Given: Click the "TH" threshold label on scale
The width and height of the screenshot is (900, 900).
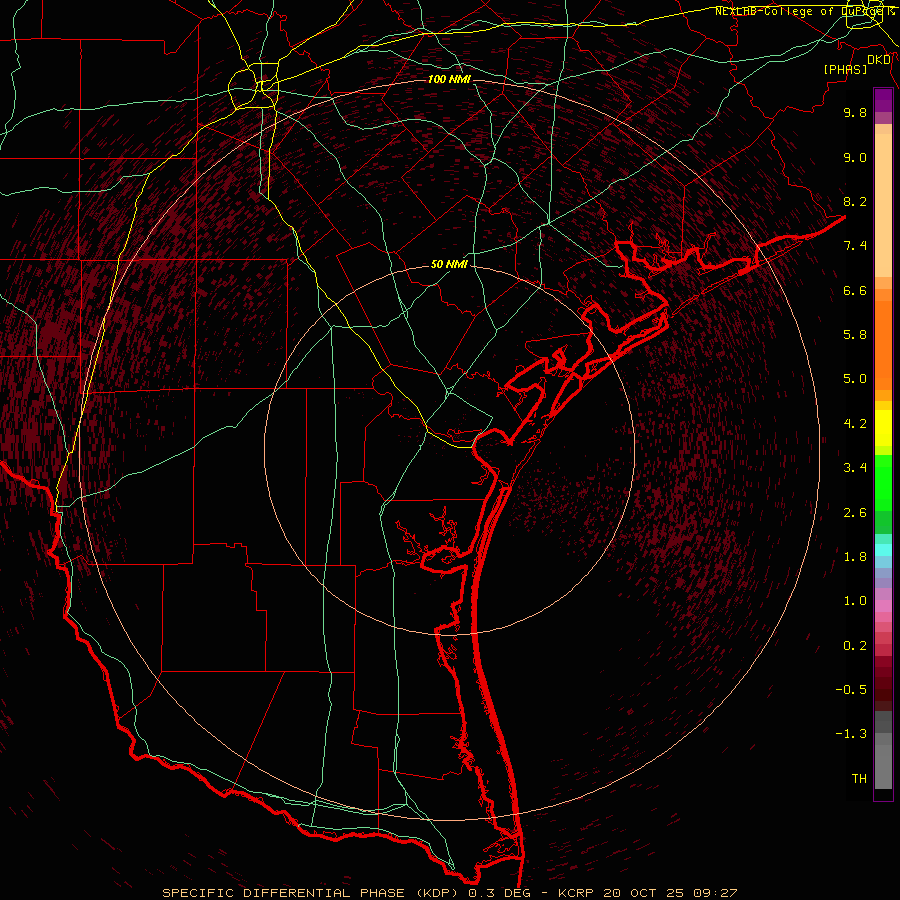Looking at the screenshot, I should pos(859,779).
